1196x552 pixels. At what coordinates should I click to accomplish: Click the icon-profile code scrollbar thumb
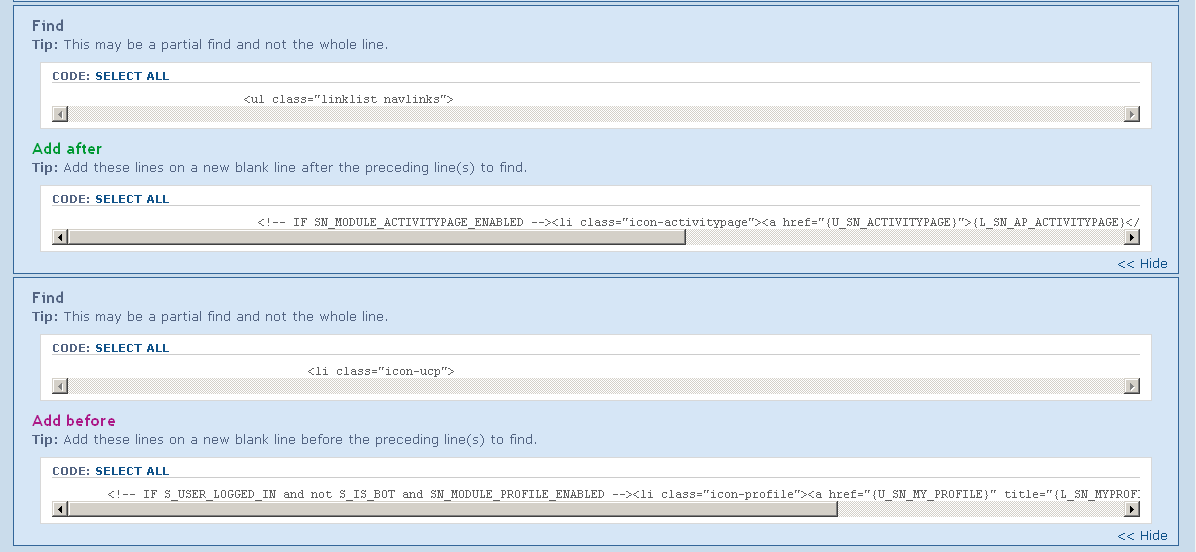(450, 509)
